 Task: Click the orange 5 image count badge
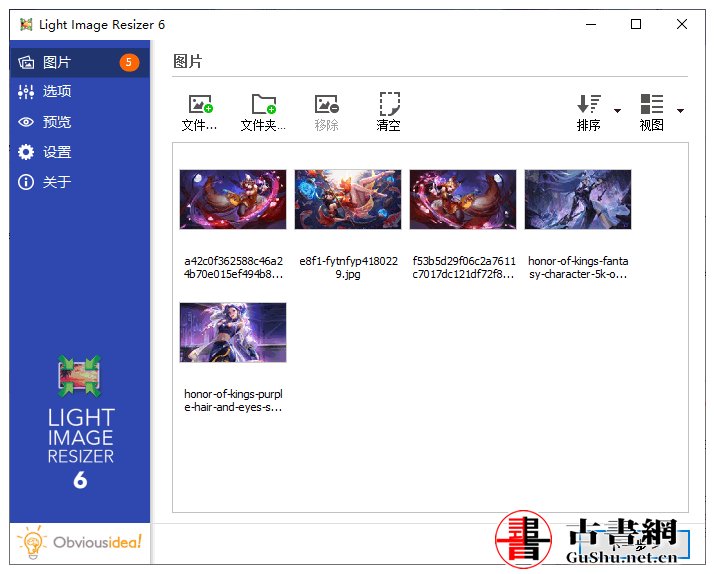tap(129, 62)
